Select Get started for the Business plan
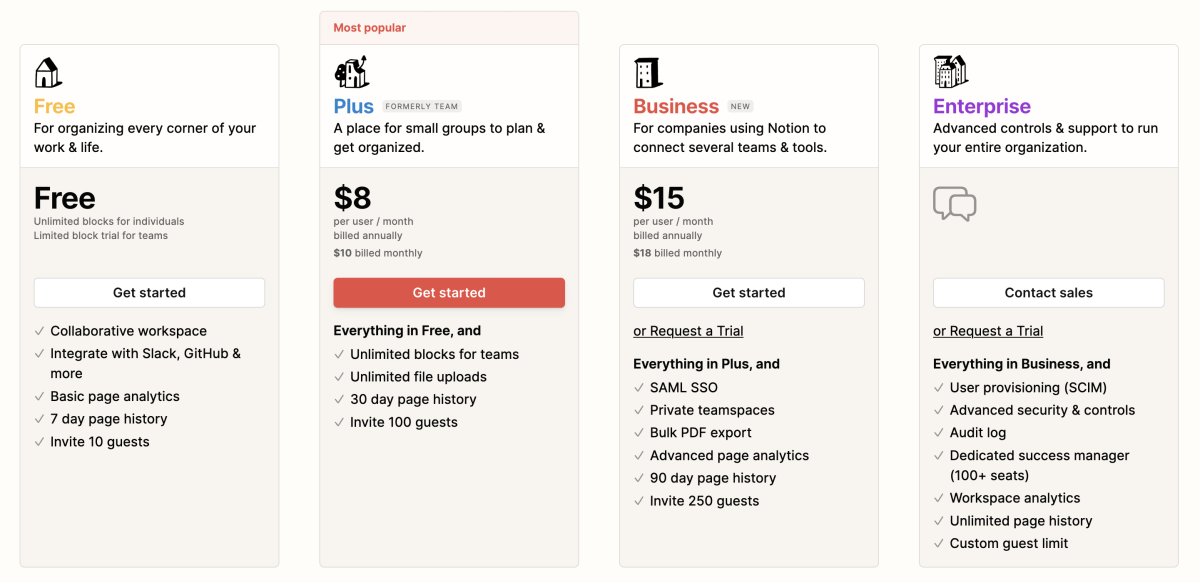Viewport: 1200px width, 583px height. 749,293
